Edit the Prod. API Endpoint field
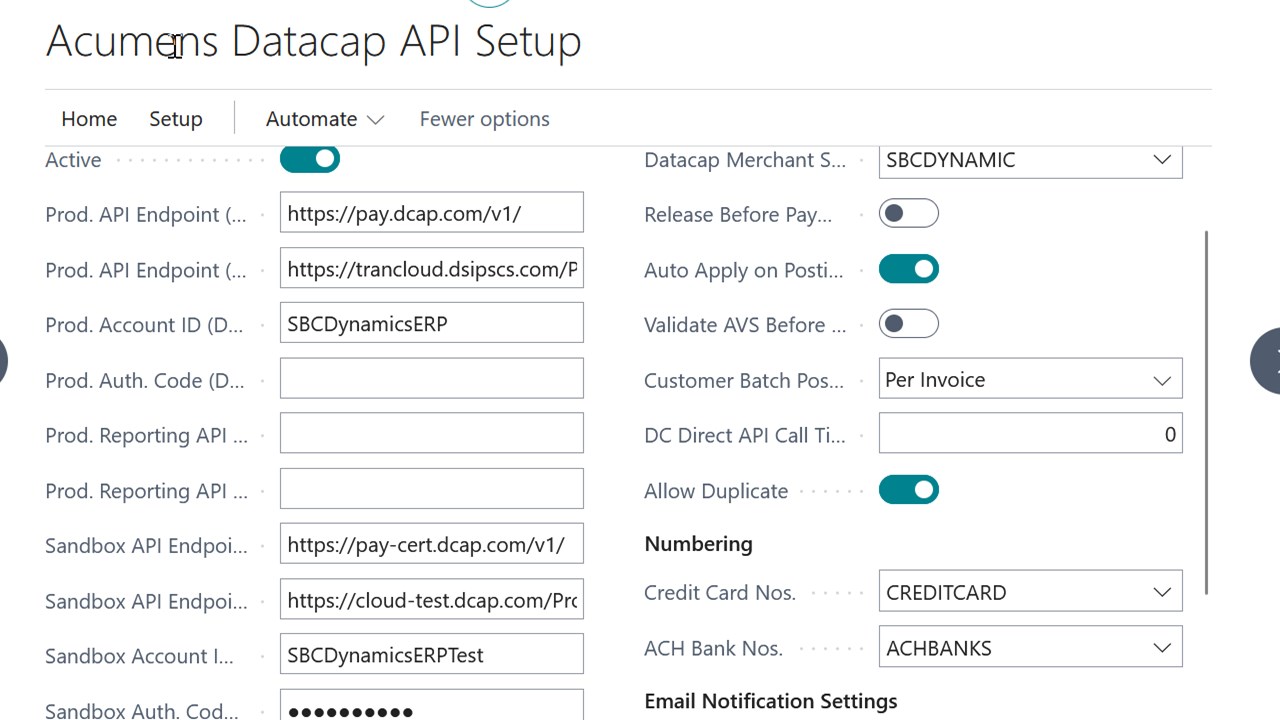The image size is (1280, 720). point(431,213)
